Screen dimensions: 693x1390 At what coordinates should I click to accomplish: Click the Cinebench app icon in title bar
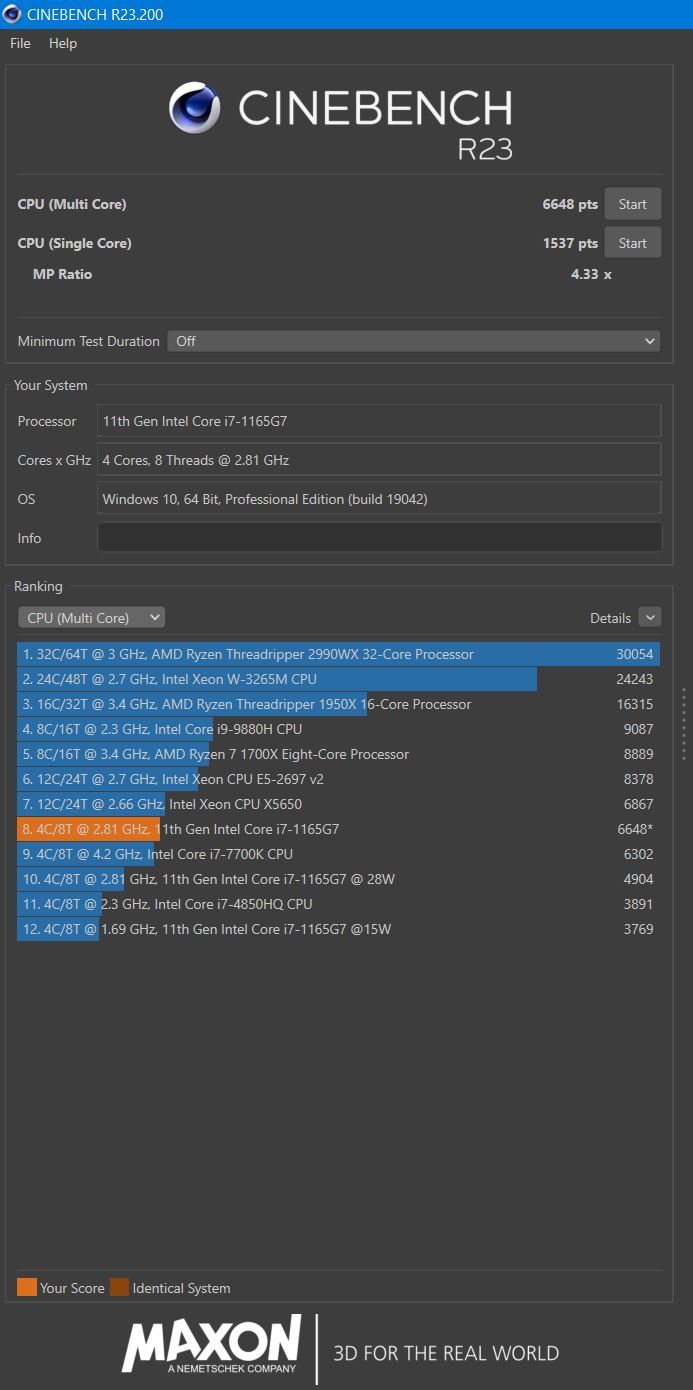[12, 14]
